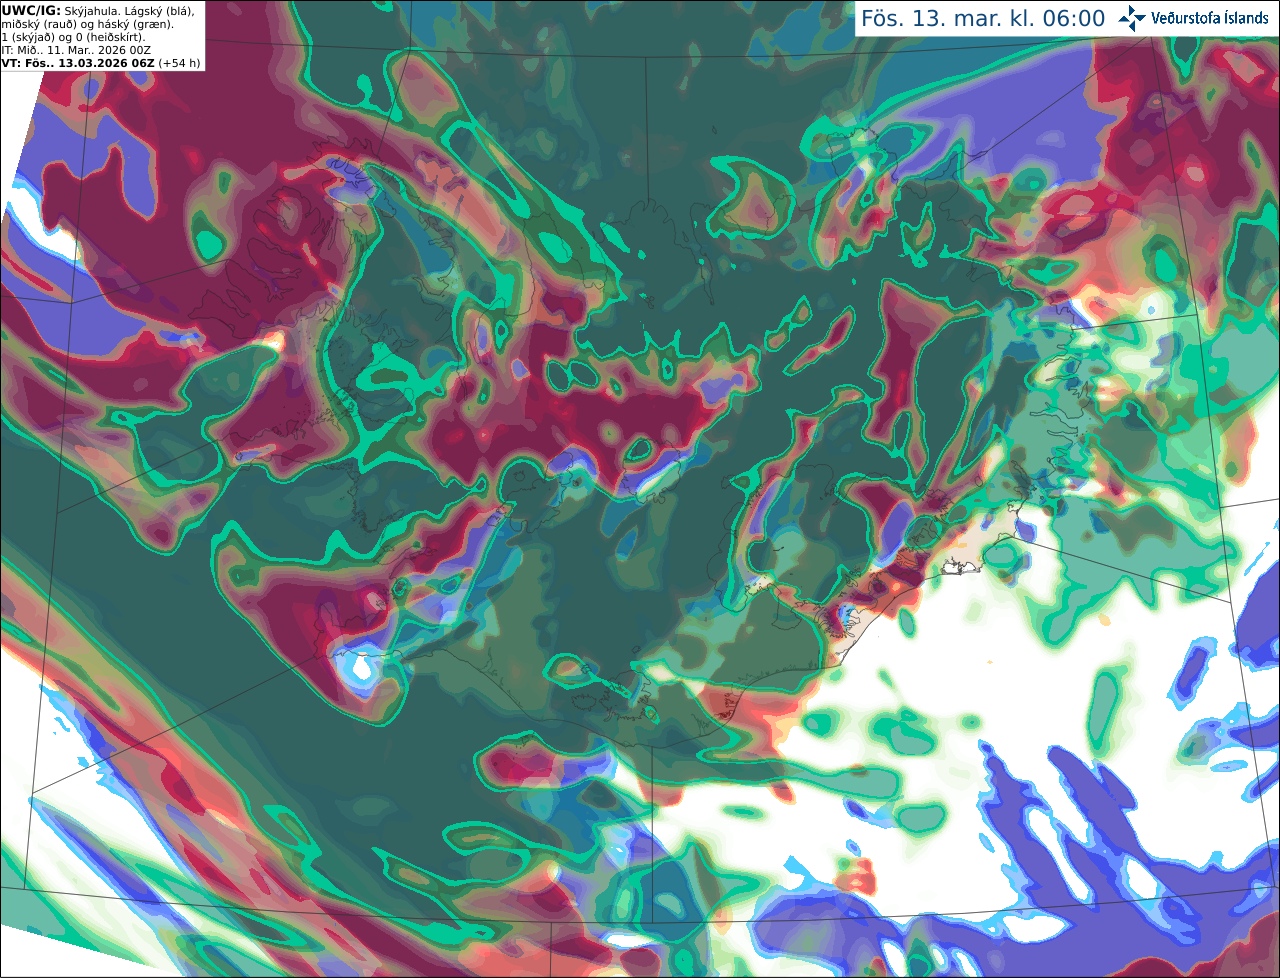Screen dimensions: 1280x978
Task: Click the Veðurstofa Íslands star logo icon
Action: [x=1132, y=18]
